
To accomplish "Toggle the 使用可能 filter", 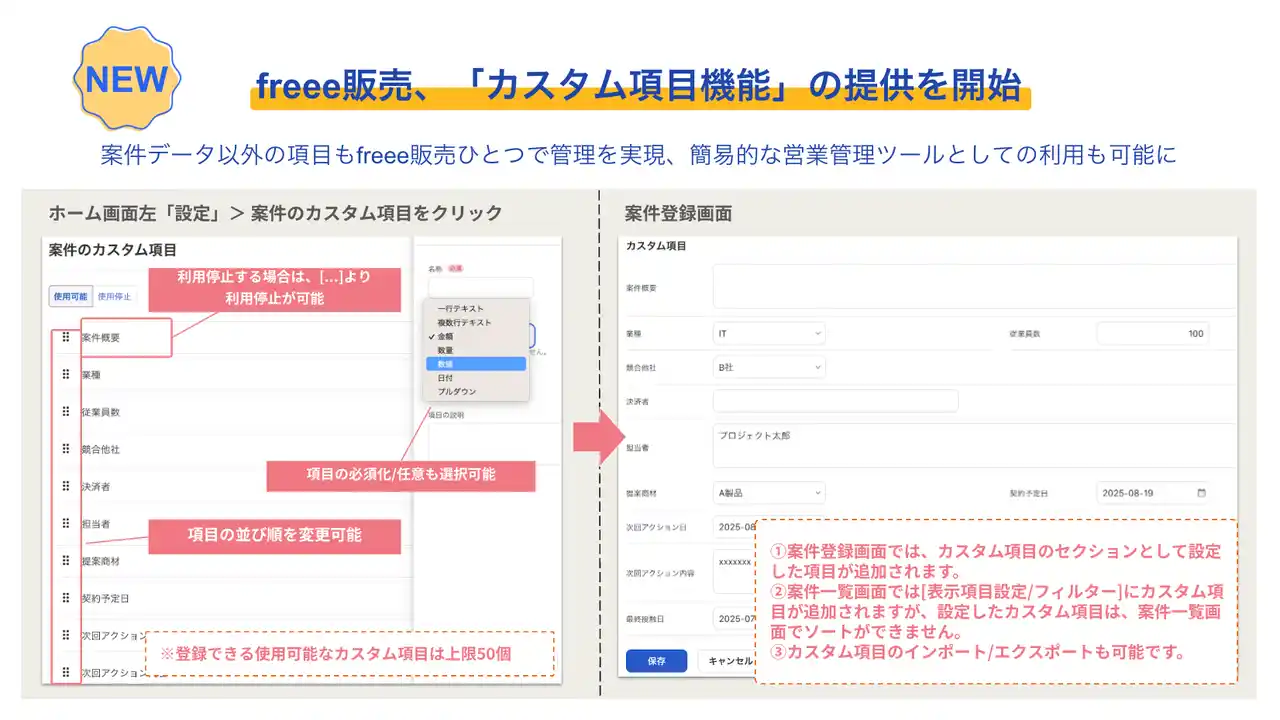I will coord(69,297).
